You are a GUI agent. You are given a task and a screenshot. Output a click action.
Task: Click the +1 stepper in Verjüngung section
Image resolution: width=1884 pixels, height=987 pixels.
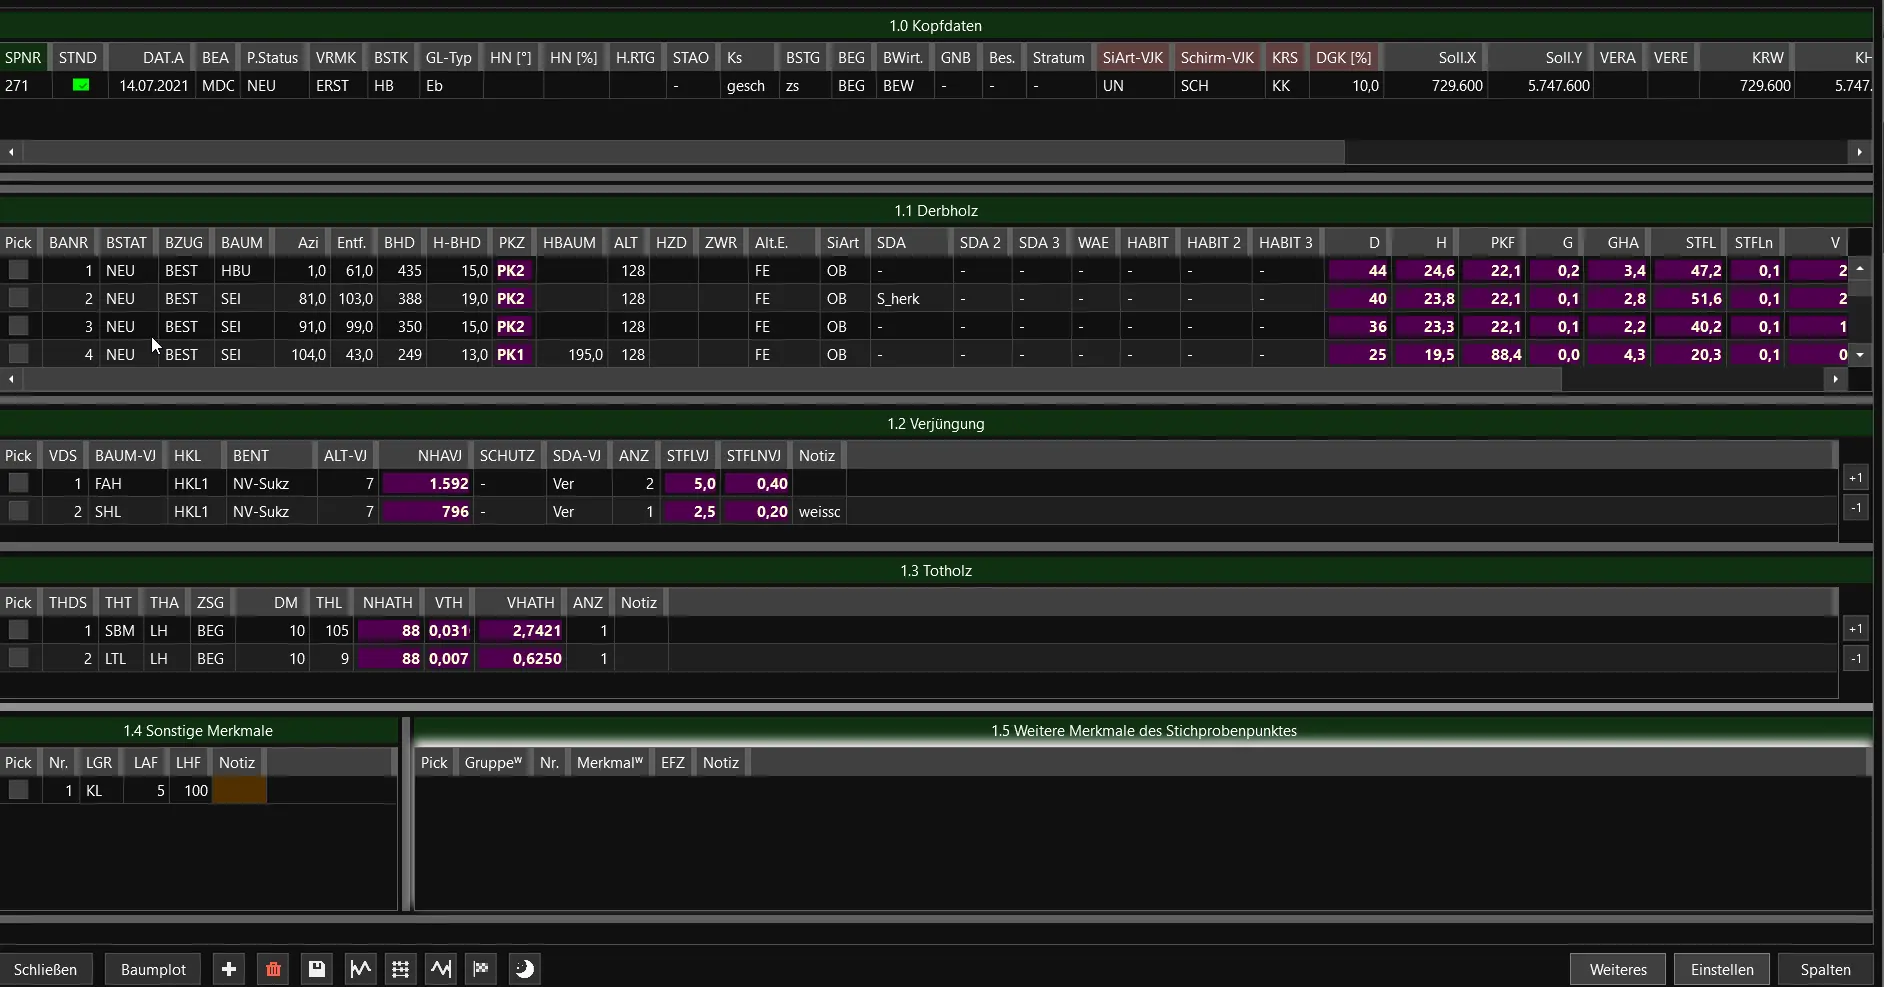1856,478
